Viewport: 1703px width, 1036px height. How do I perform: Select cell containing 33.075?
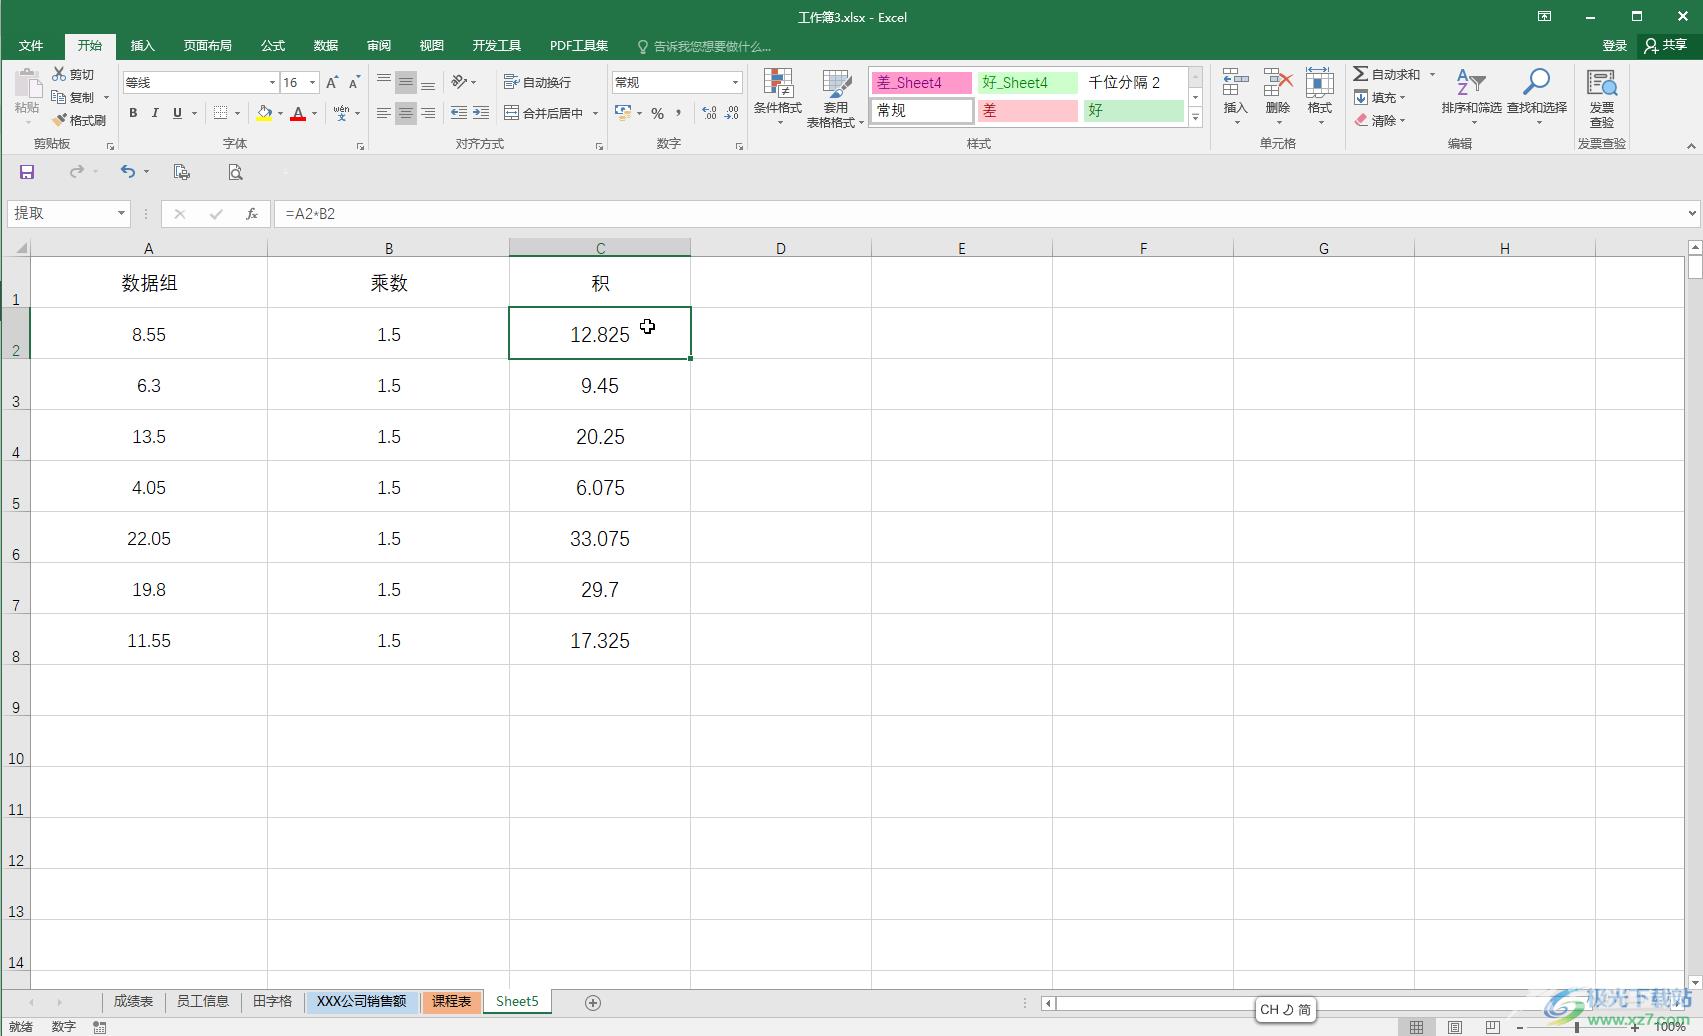tap(600, 538)
